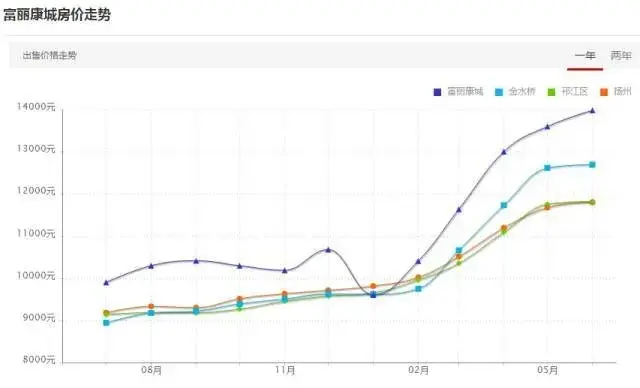Select the final 富丽康城 point near 14000元
The width and height of the screenshot is (640, 388).
point(592,111)
